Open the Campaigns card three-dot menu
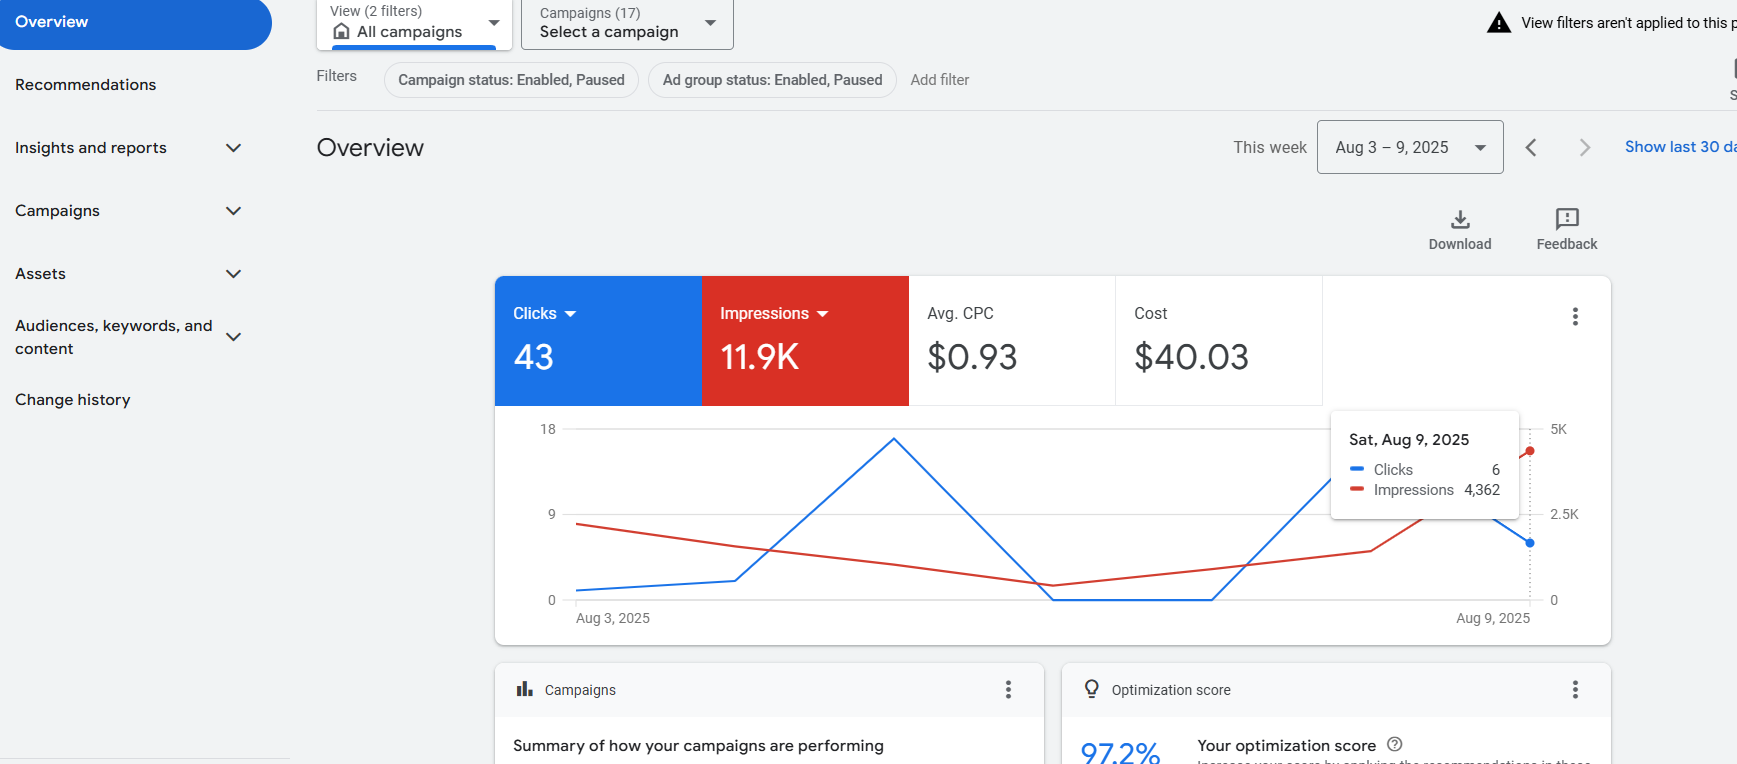Screen dimensions: 1737x764 coord(1008,689)
